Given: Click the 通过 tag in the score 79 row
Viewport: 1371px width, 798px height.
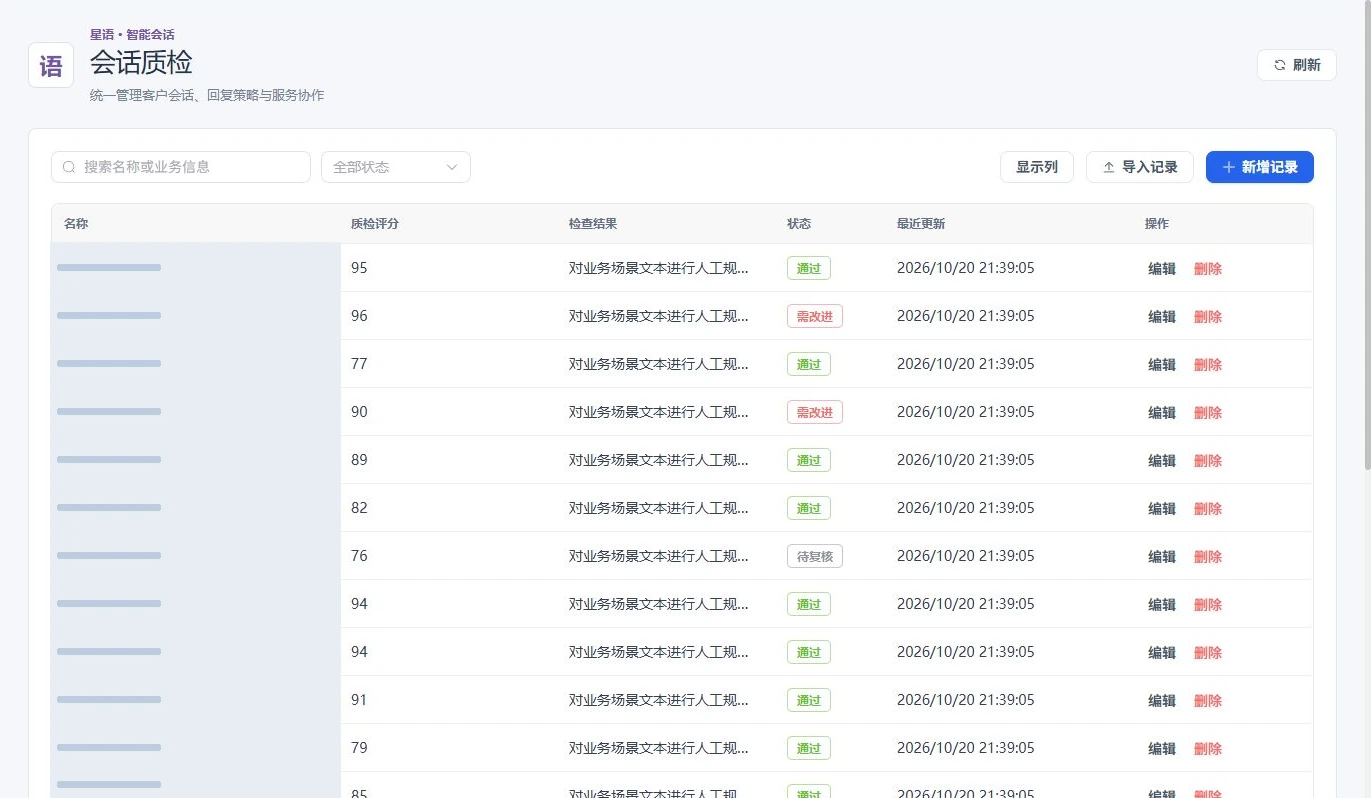Looking at the screenshot, I should (809, 748).
